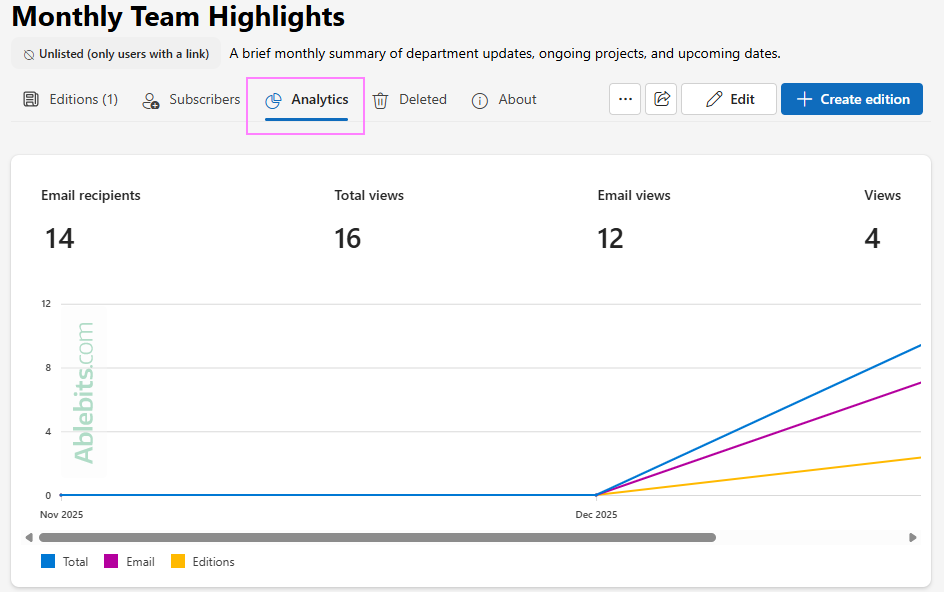Open the About tab
Image resolution: width=944 pixels, height=592 pixels.
504,99
